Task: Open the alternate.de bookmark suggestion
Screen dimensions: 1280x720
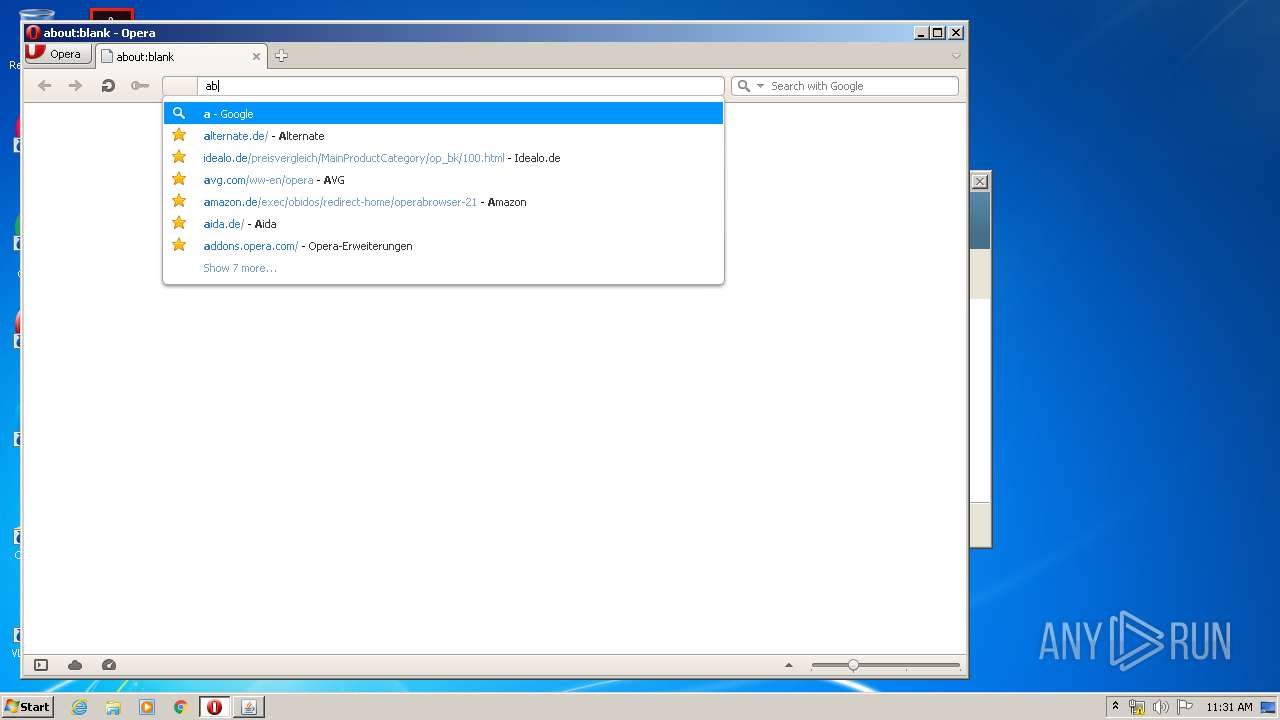Action: coord(443,136)
